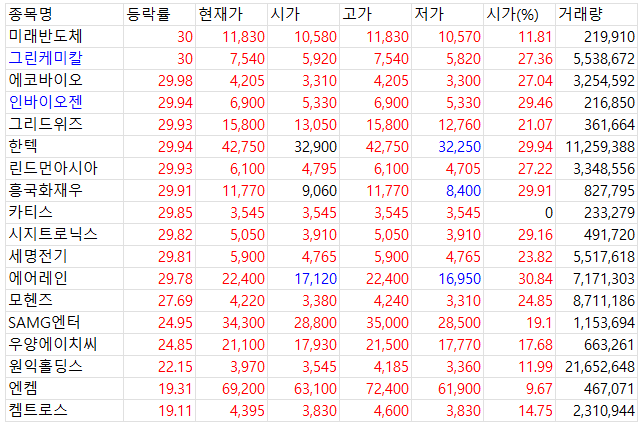The height and width of the screenshot is (428, 642).
Task: Click the current price 69,200
Action: click(x=243, y=389)
